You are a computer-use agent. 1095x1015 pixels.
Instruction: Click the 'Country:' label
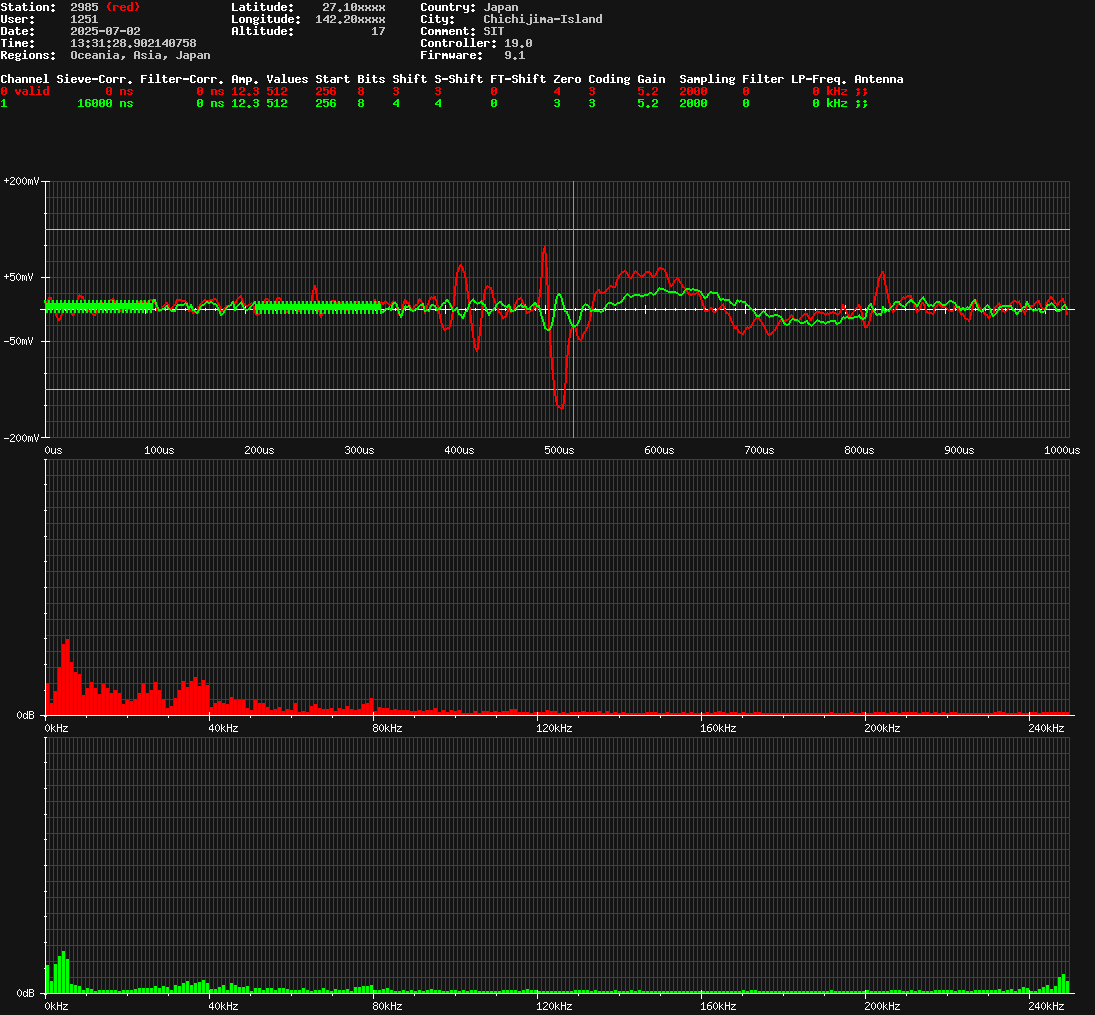pos(448,7)
